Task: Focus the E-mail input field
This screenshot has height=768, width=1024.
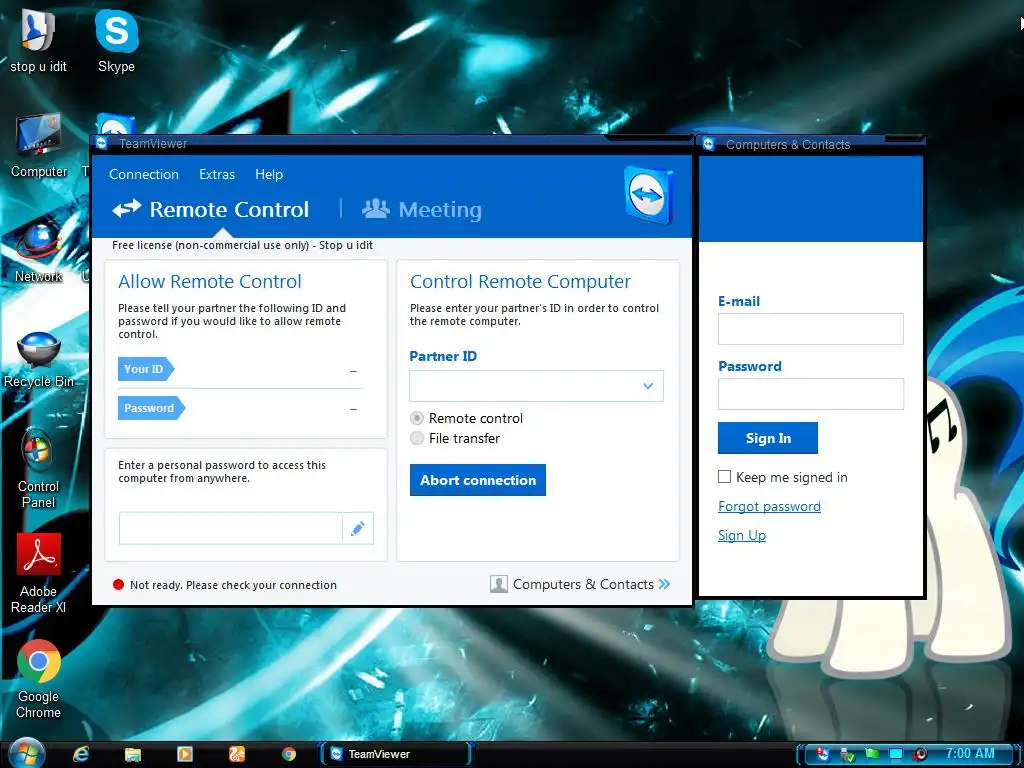Action: coord(810,328)
